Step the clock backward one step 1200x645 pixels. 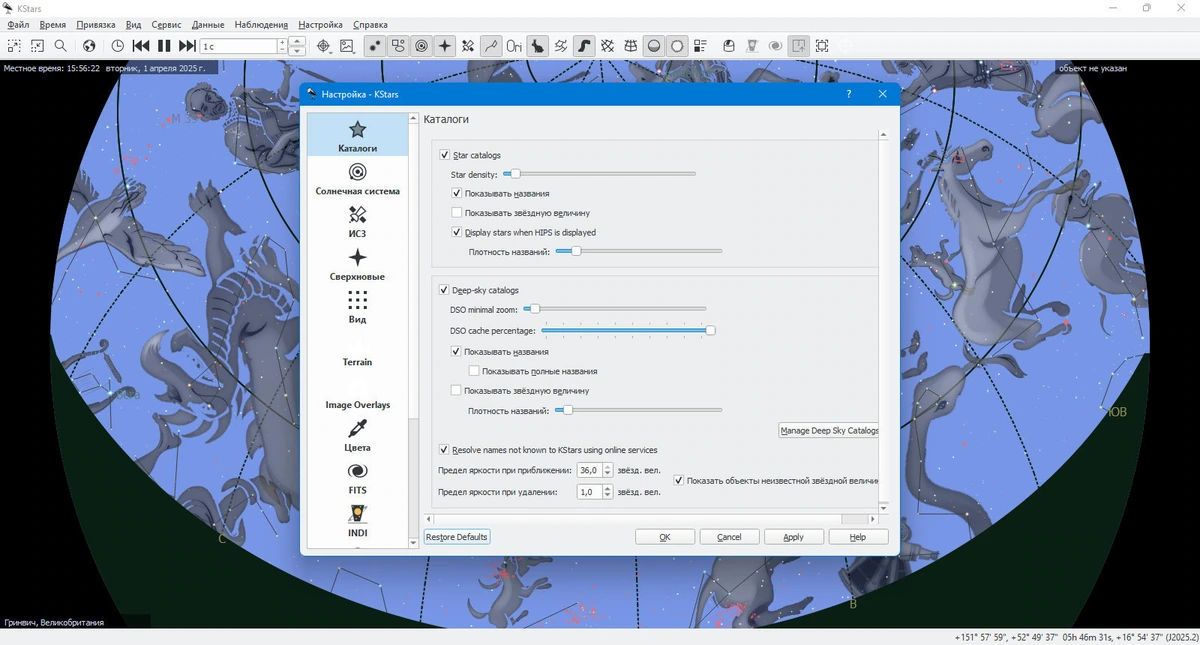tap(141, 45)
